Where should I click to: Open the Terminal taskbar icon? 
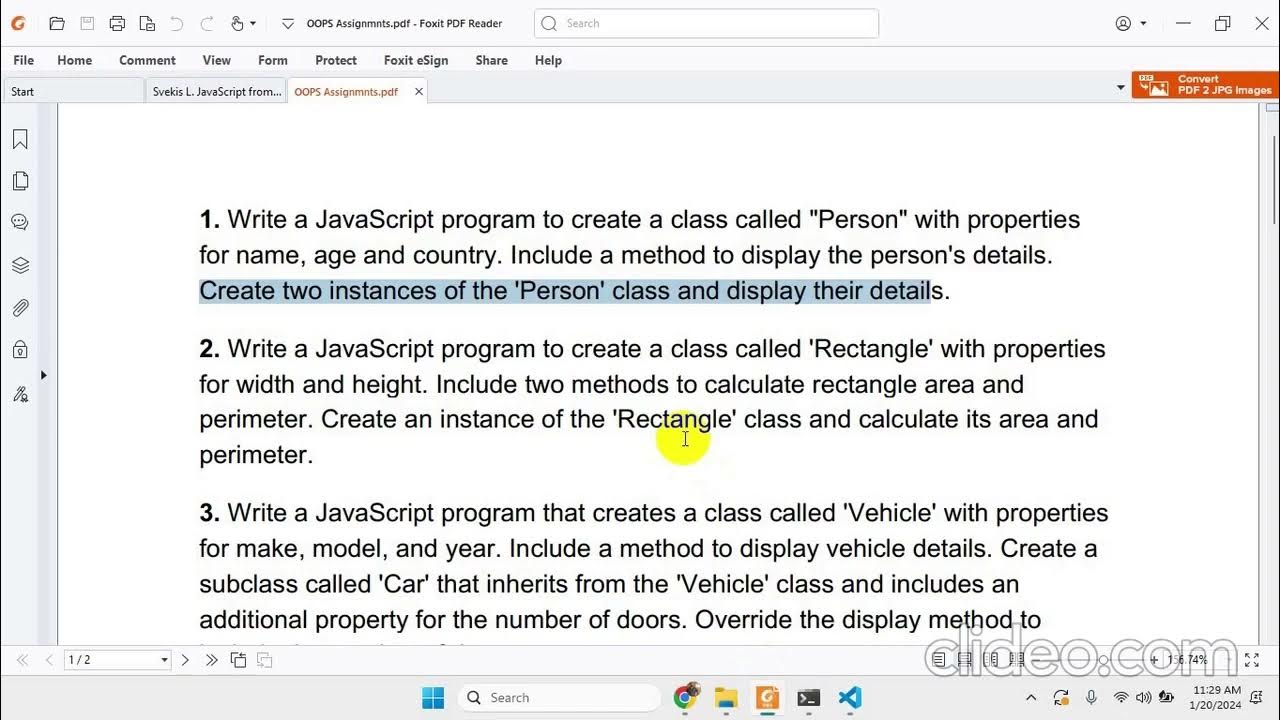[x=809, y=697]
